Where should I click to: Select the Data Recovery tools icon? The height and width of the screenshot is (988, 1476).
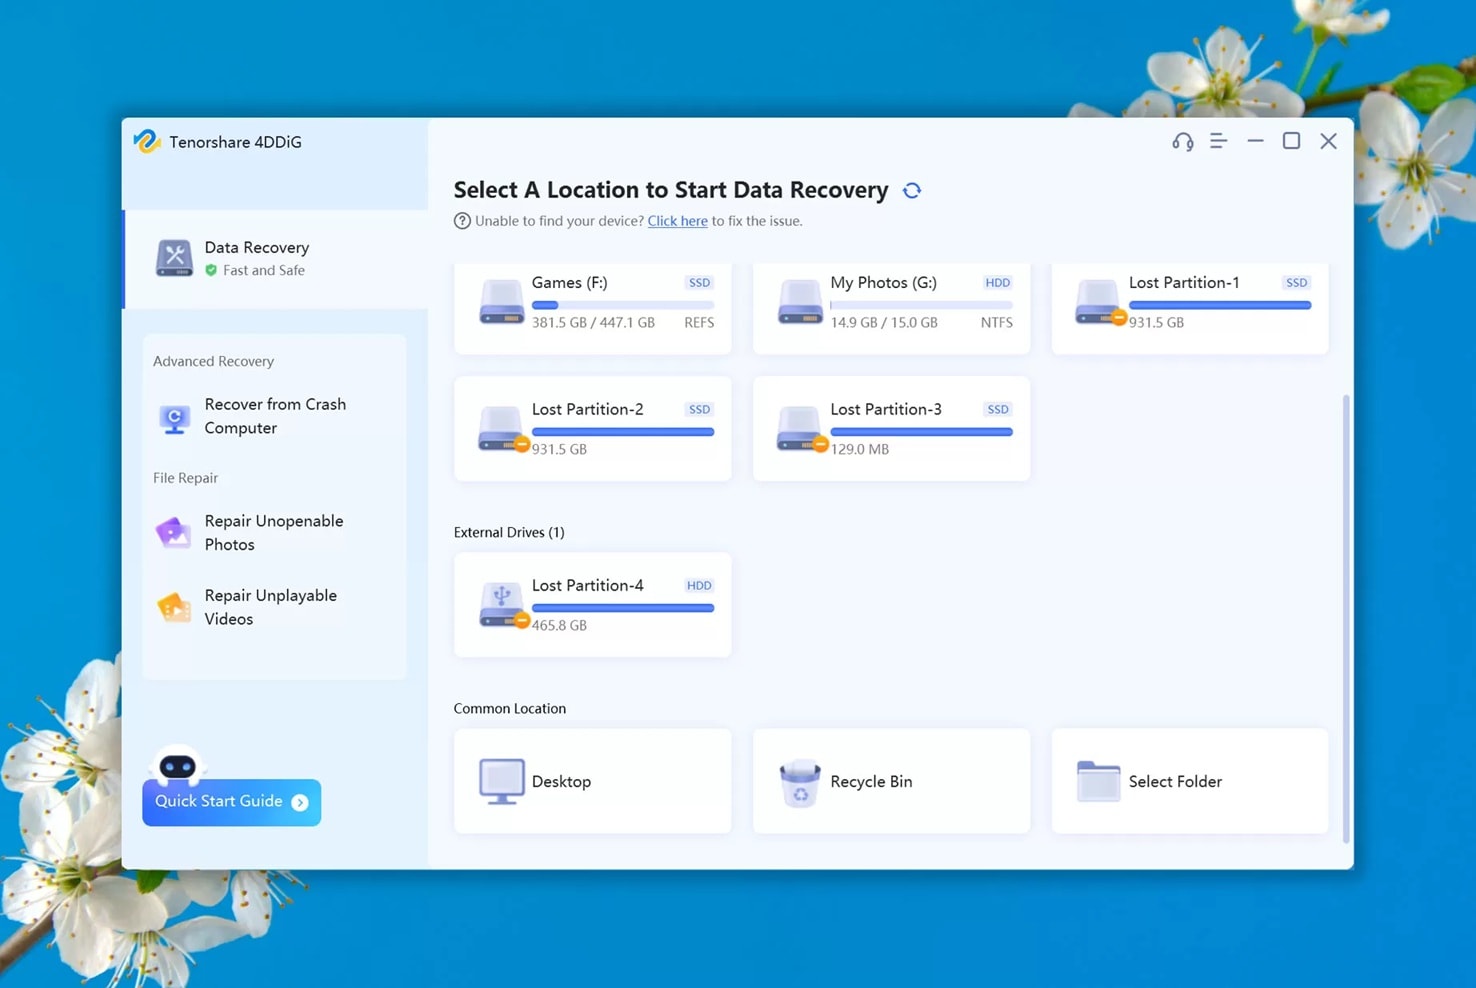coord(174,258)
